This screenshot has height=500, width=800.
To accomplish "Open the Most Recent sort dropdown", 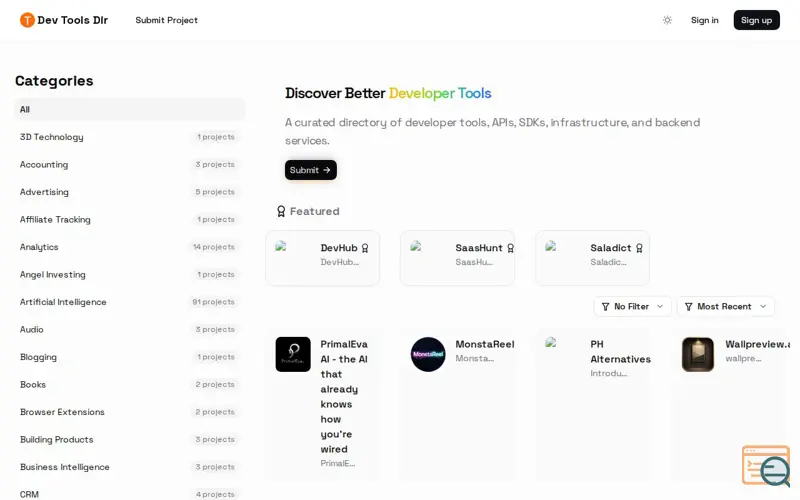I will 726,307.
